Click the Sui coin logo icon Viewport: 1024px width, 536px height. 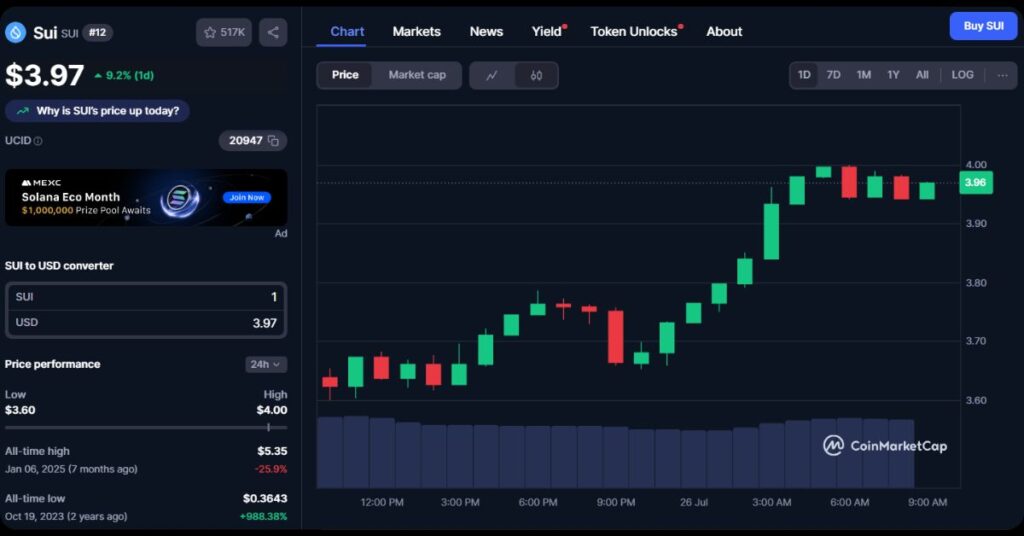[x=16, y=32]
